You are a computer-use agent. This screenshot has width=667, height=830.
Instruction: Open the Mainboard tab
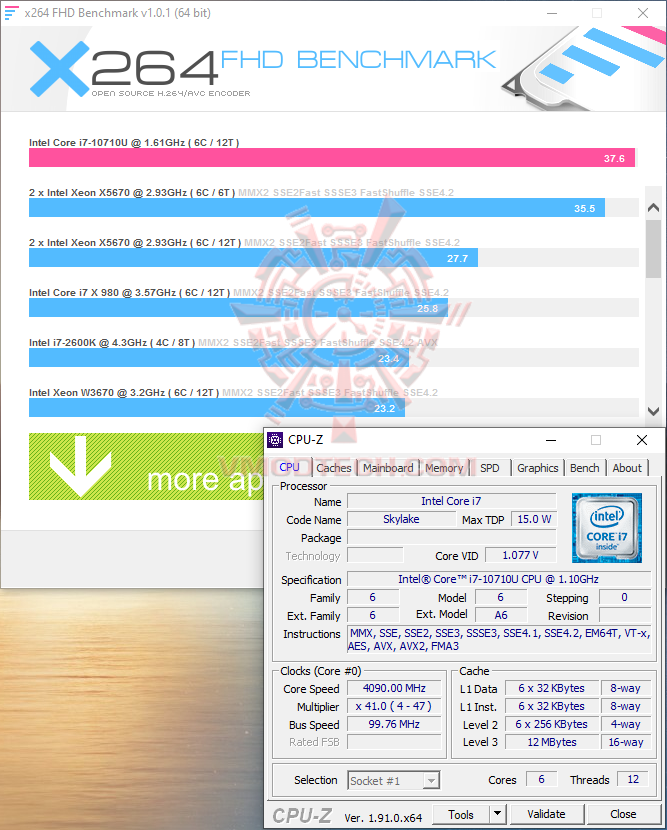(x=388, y=468)
